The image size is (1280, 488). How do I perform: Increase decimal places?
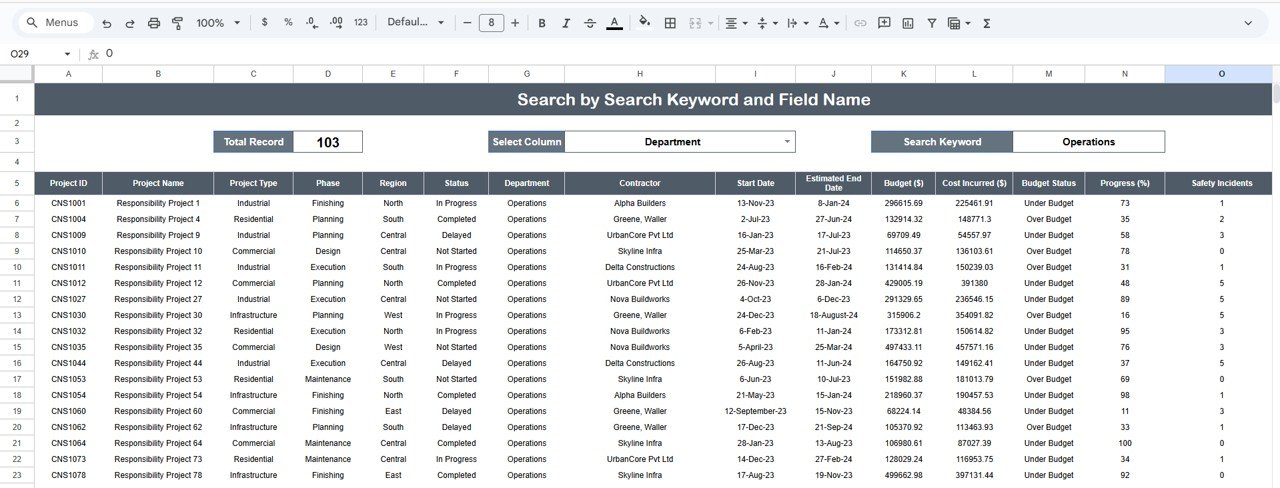pyautogui.click(x=336, y=22)
